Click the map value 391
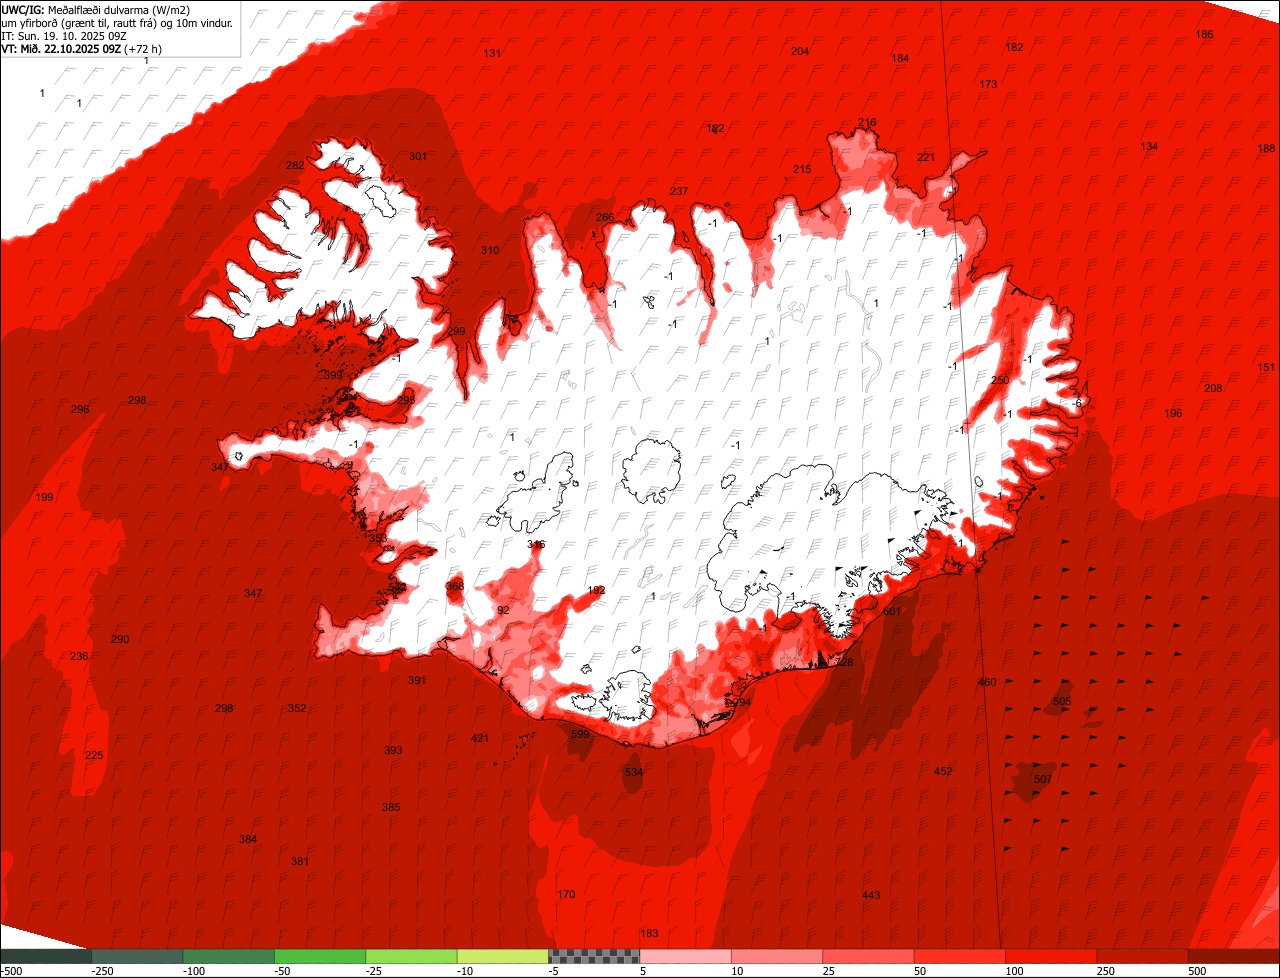 click(x=417, y=680)
